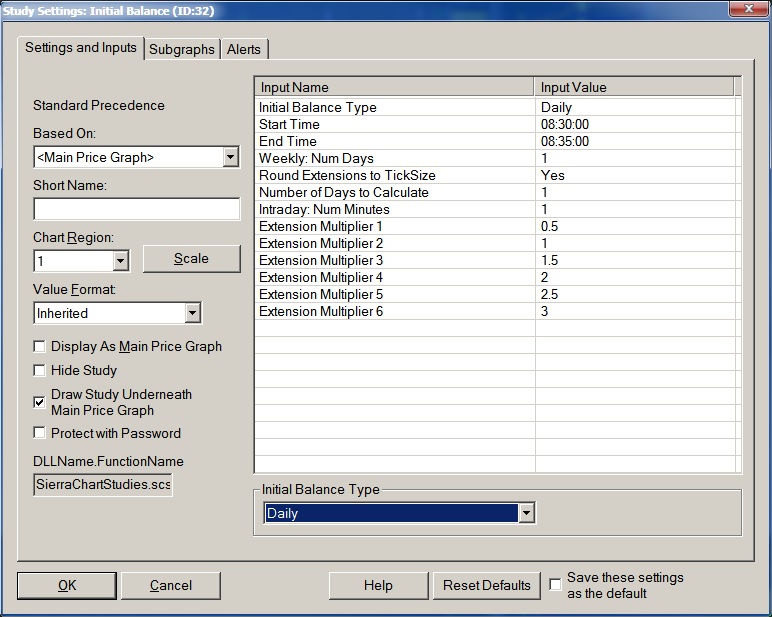The height and width of the screenshot is (617, 772).
Task: Select the End Time input row
Action: pyautogui.click(x=495, y=141)
